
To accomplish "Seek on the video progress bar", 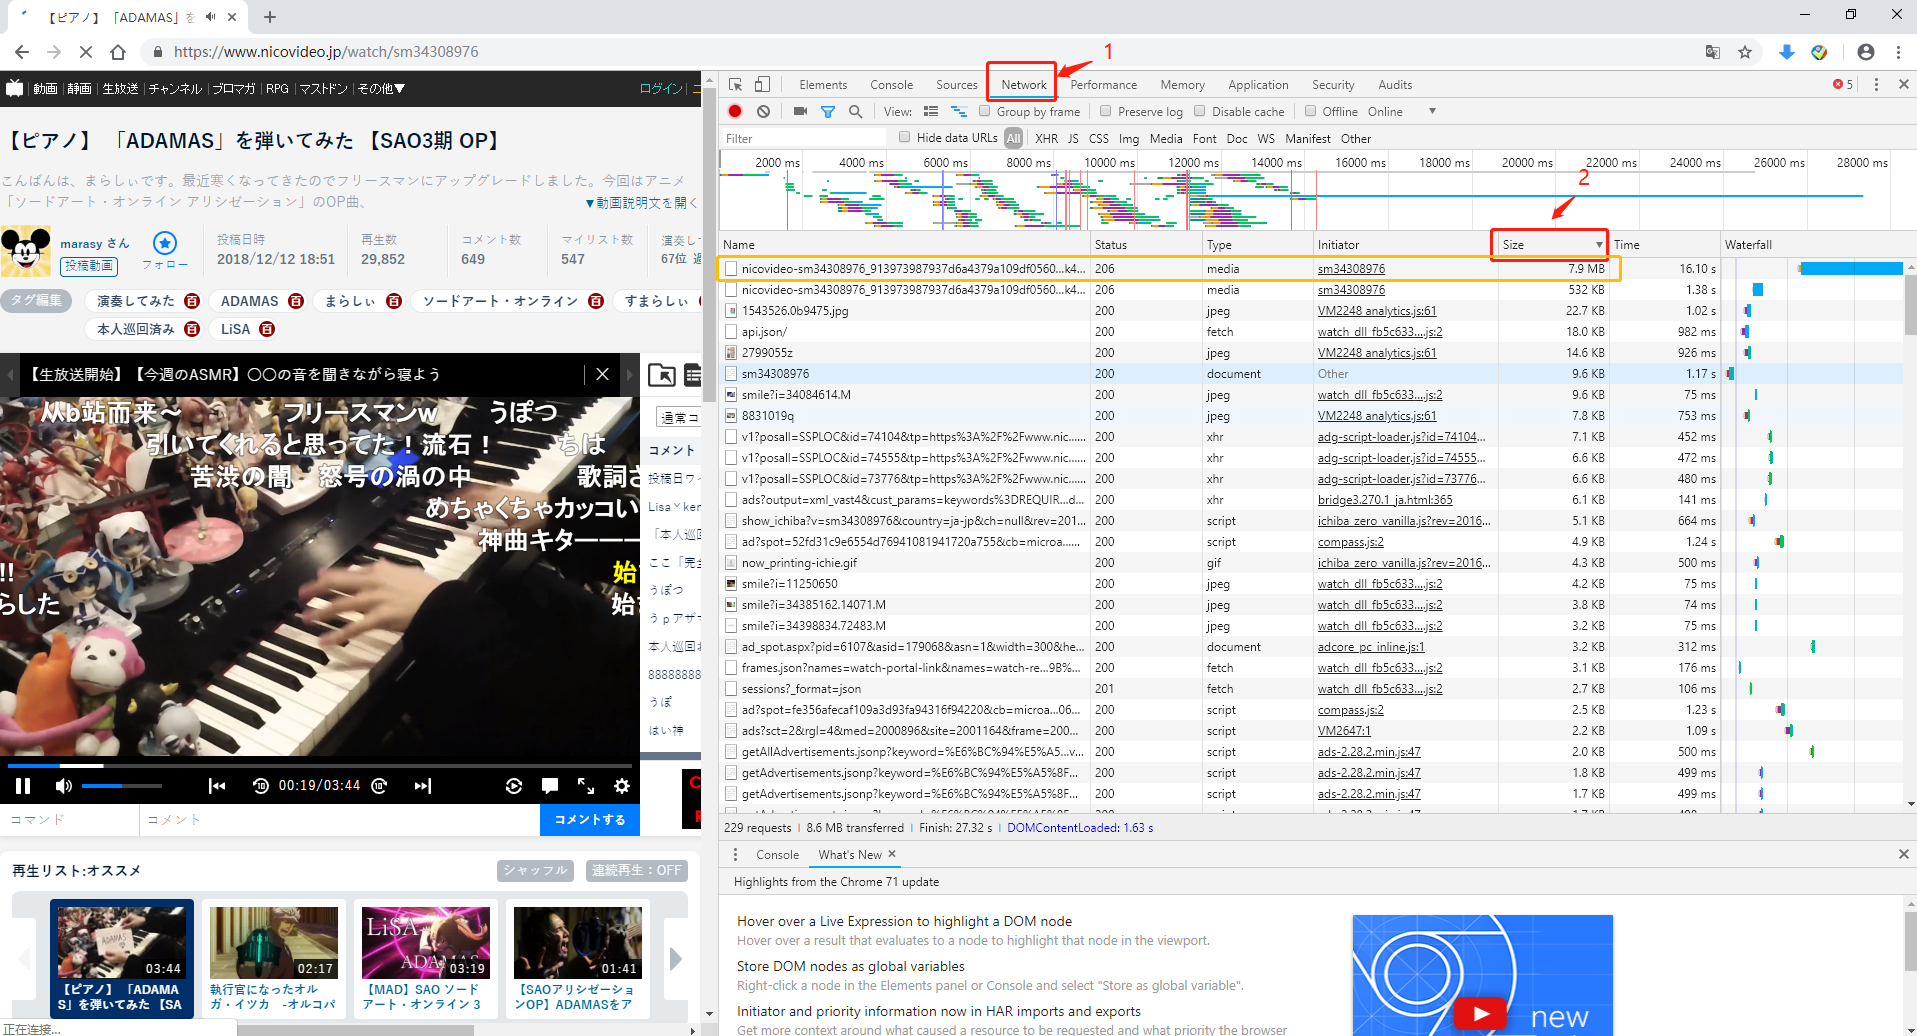I will click(x=320, y=766).
